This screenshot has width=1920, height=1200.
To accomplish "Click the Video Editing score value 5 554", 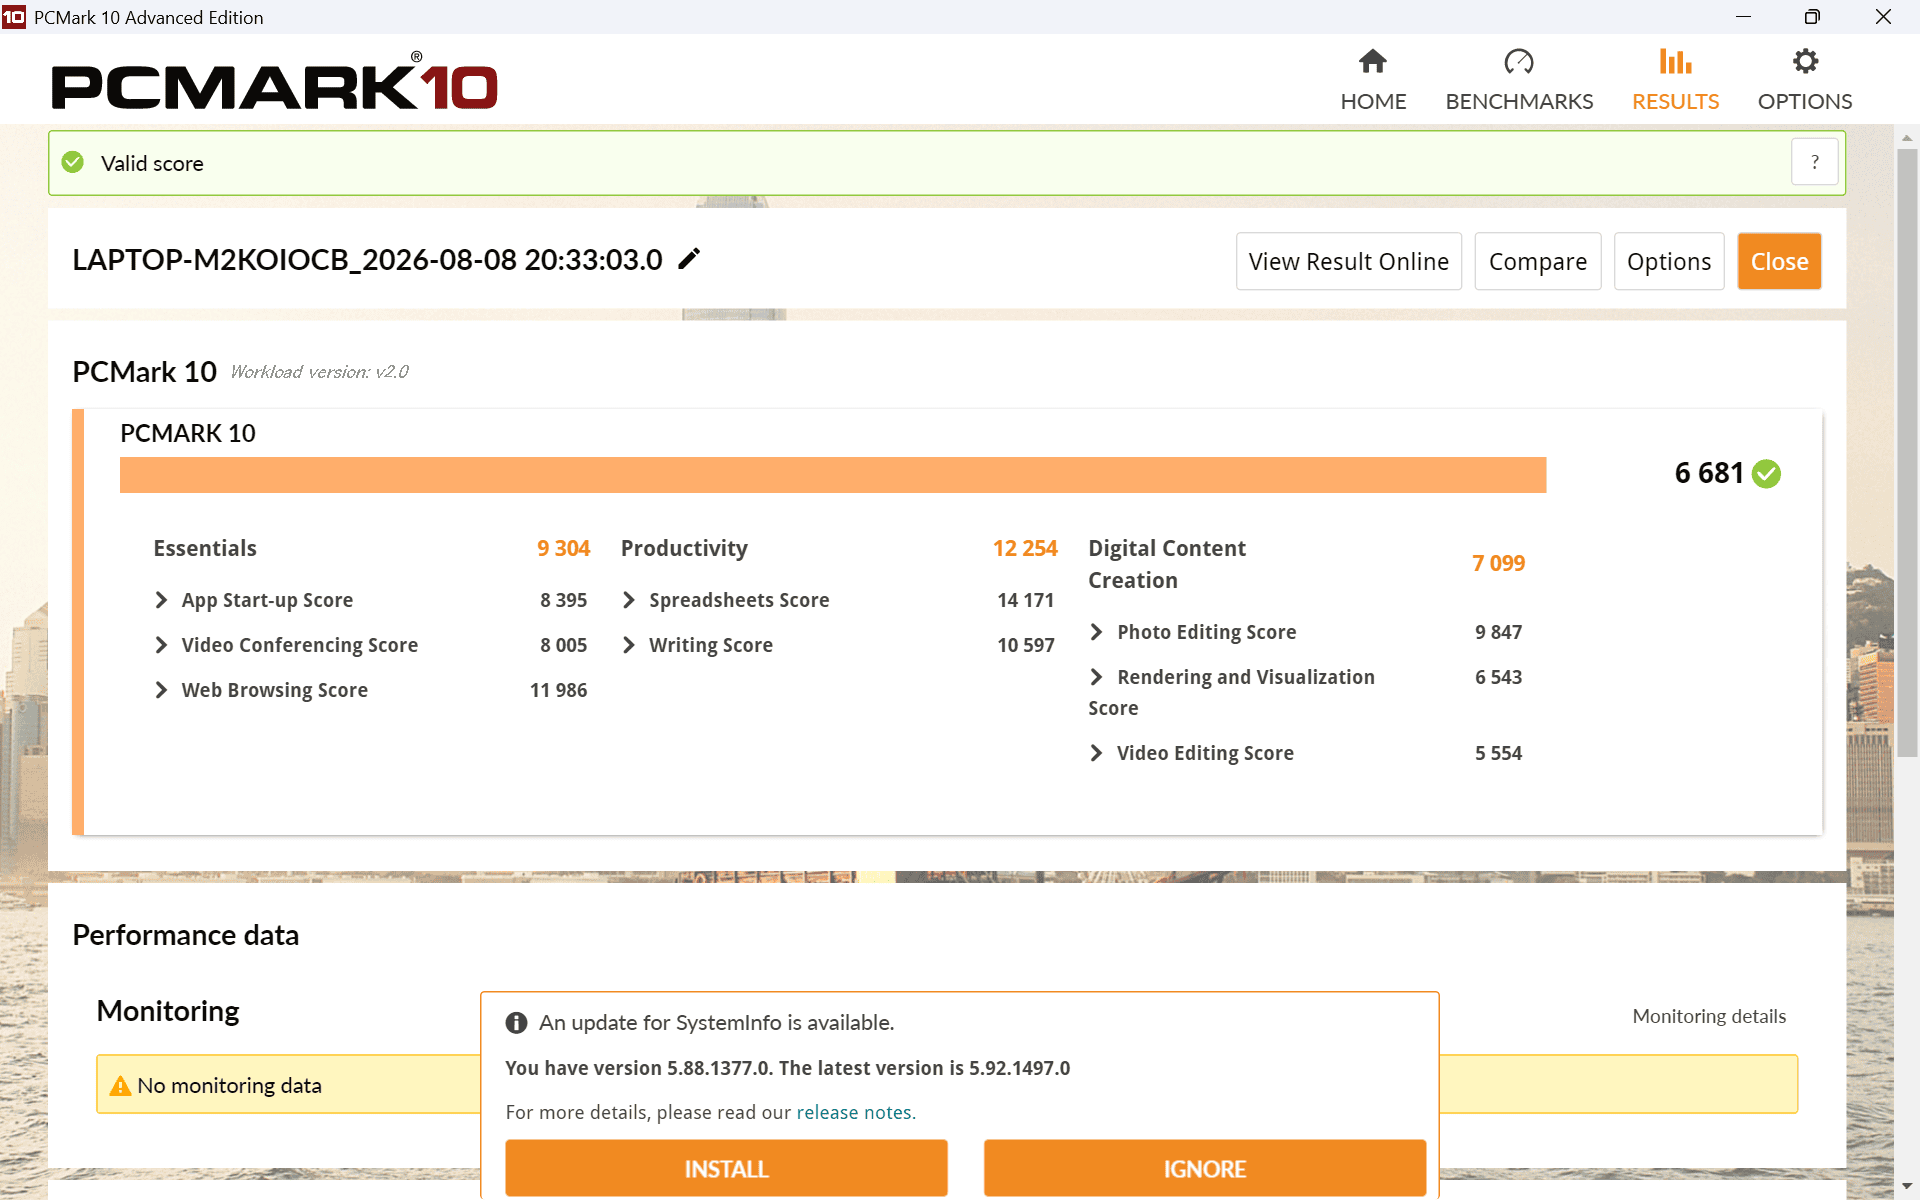I will point(1498,753).
